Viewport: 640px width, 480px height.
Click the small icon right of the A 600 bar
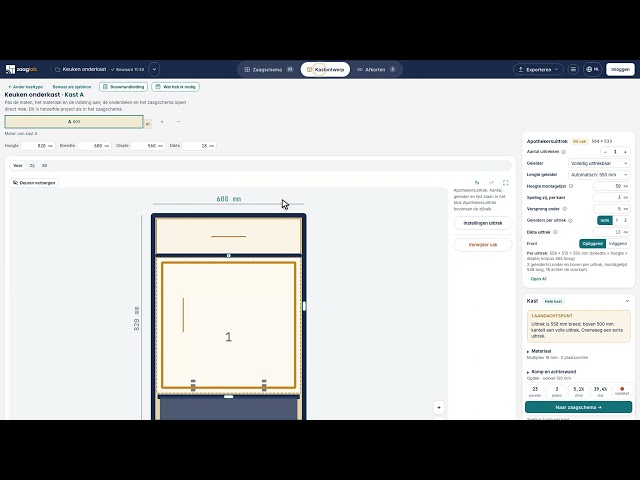click(148, 123)
